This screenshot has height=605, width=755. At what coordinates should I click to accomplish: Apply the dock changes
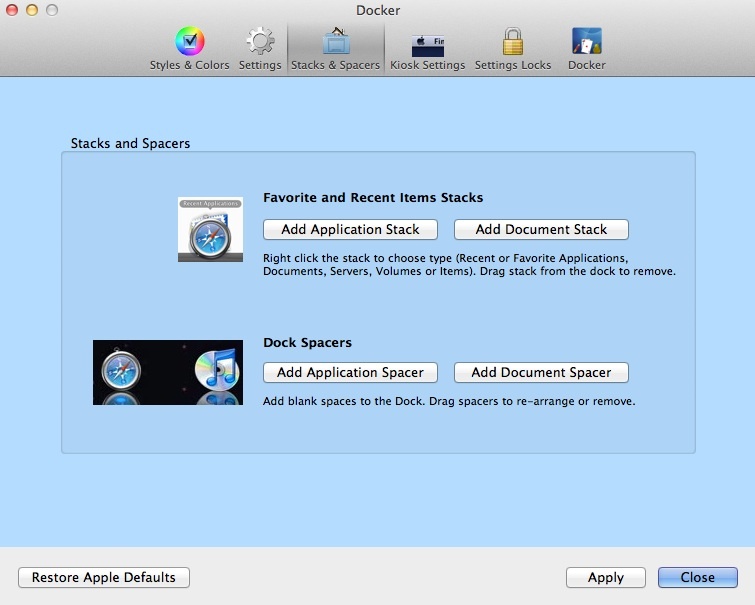coord(606,577)
